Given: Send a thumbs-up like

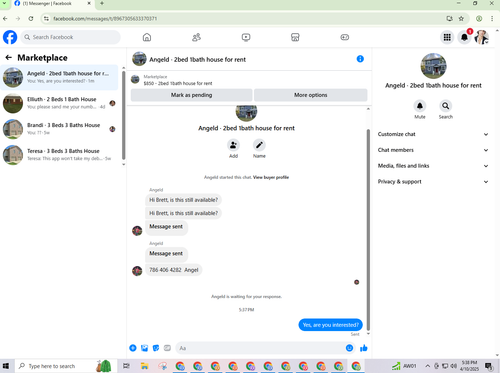Looking at the screenshot, I should pyautogui.click(x=364, y=348).
